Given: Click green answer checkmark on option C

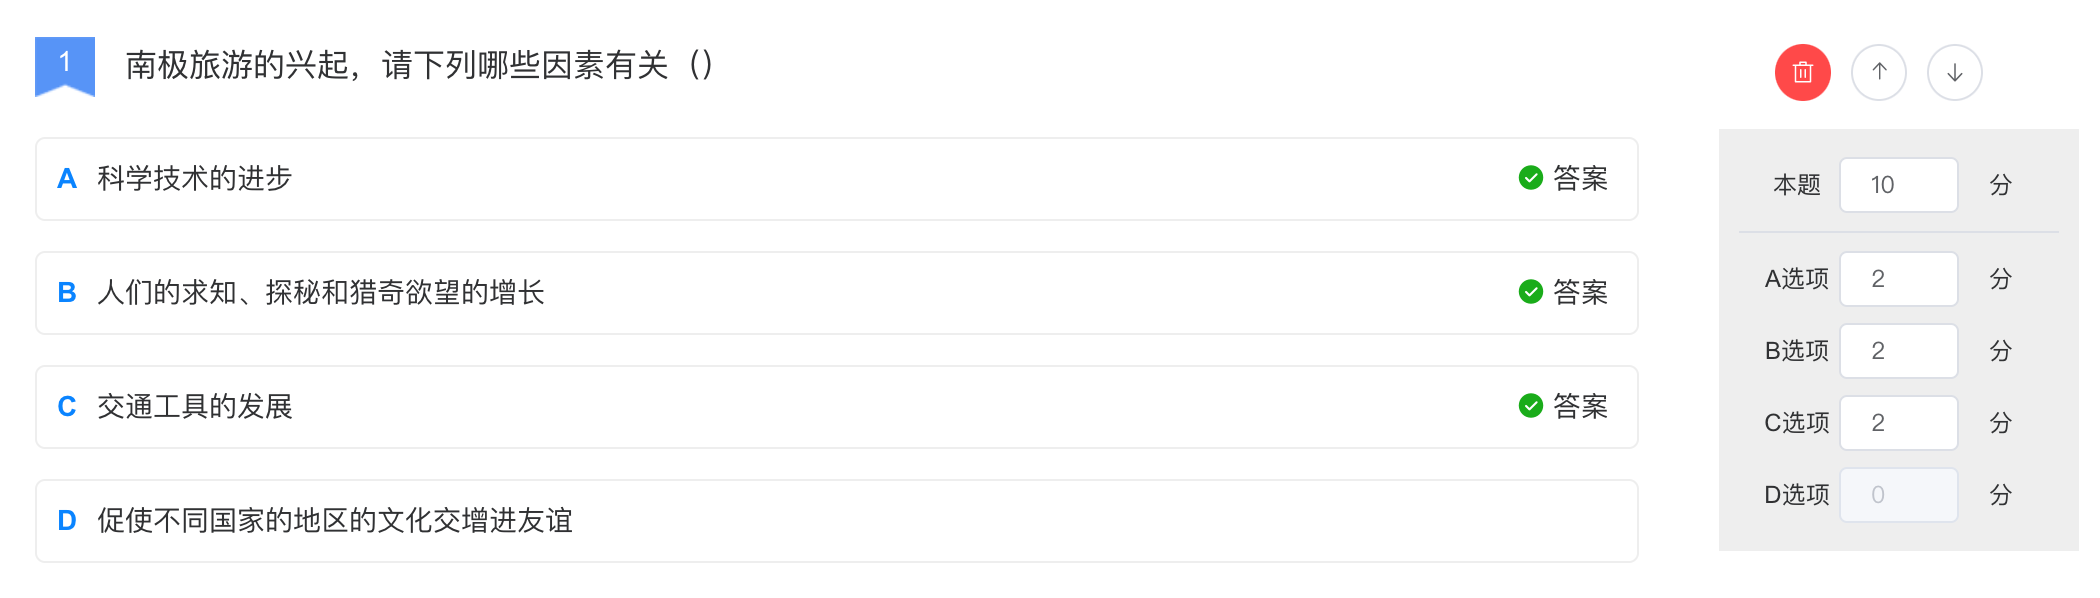Looking at the screenshot, I should (x=1530, y=406).
